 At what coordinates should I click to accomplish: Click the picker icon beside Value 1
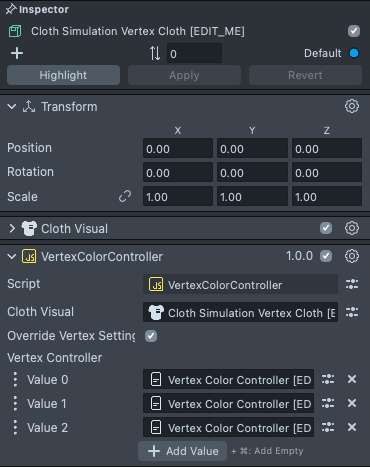328,403
